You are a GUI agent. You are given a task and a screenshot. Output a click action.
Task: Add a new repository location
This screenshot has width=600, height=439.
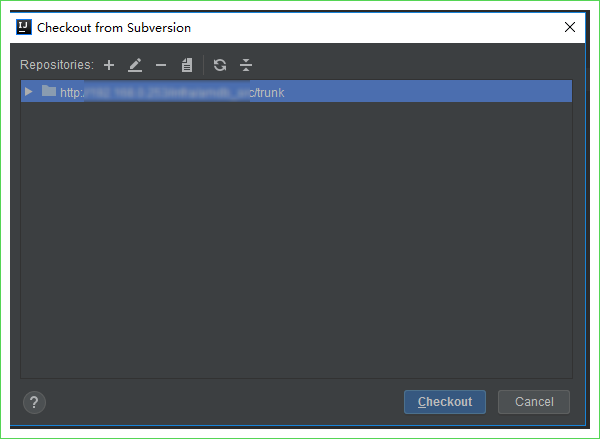[109, 65]
